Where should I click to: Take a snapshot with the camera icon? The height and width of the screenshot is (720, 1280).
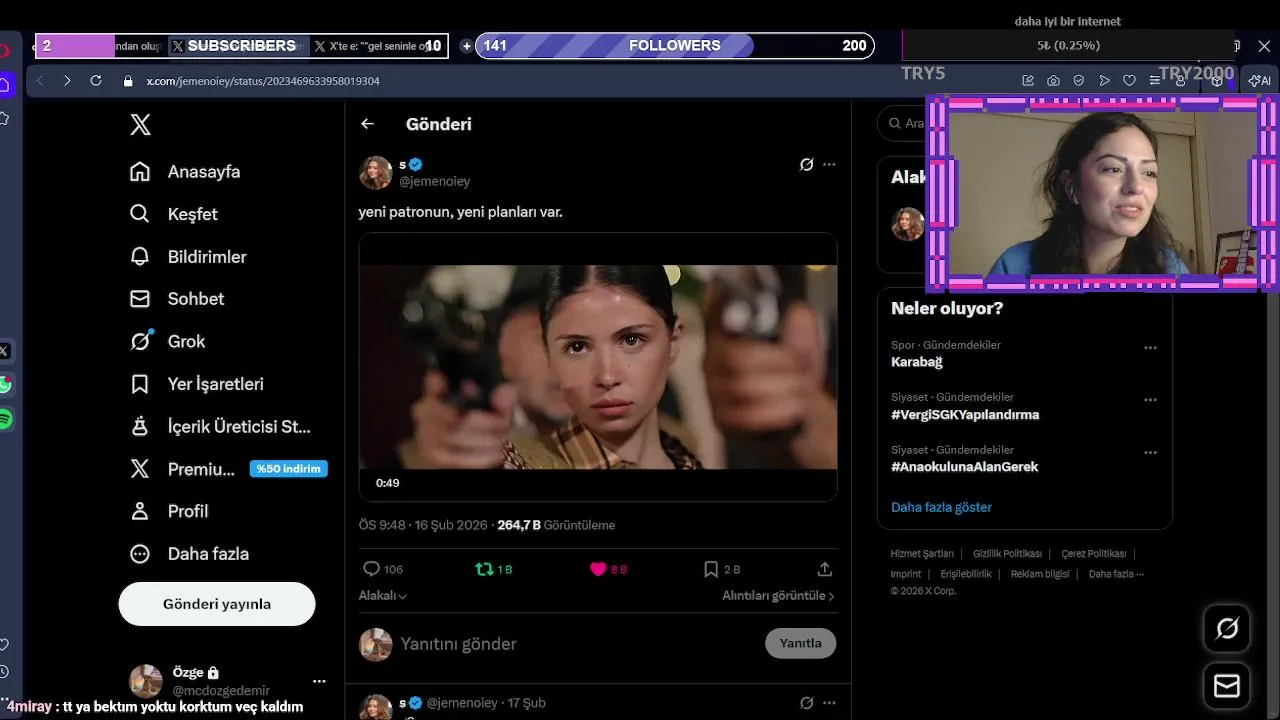1053,81
